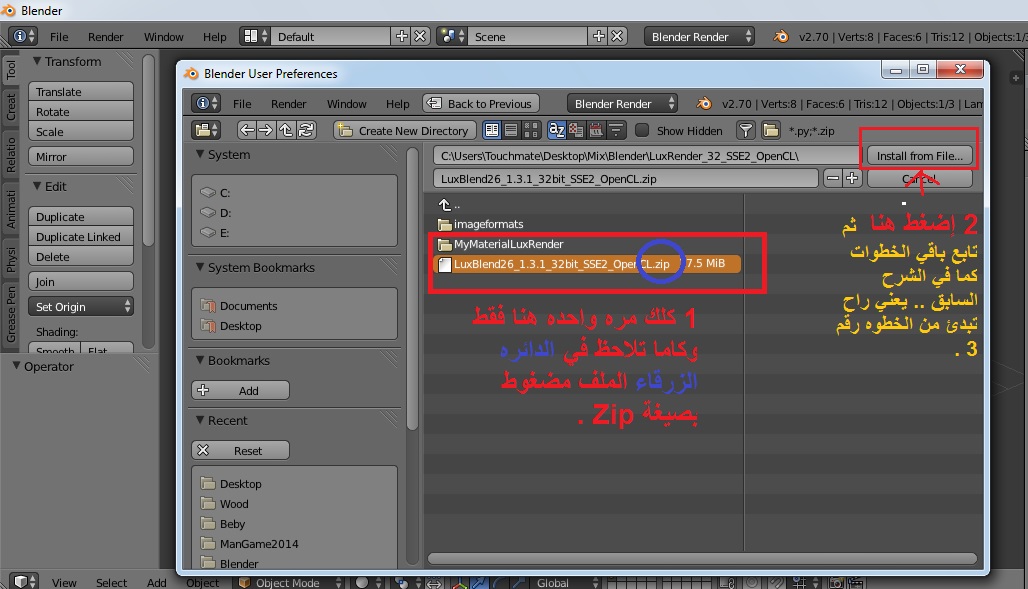Click Install from File button
This screenshot has width=1028, height=589.
(920, 155)
